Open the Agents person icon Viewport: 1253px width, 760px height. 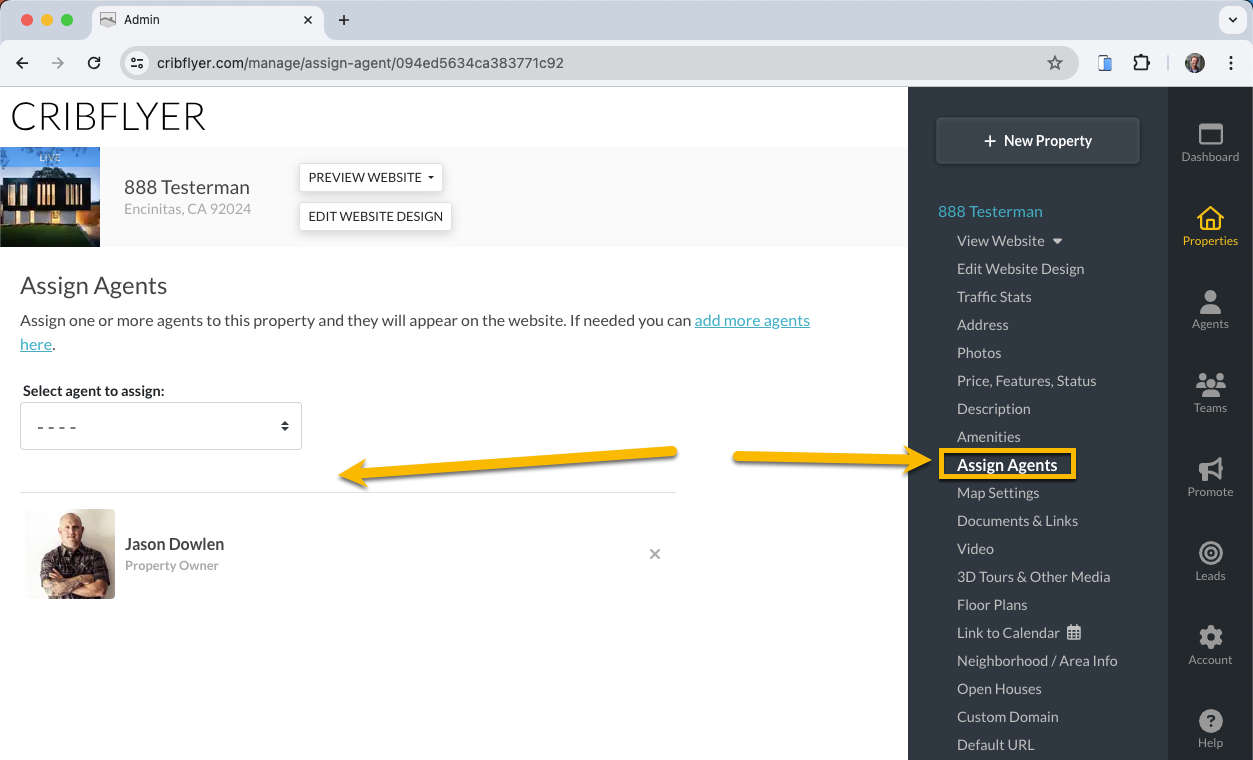(x=1210, y=301)
